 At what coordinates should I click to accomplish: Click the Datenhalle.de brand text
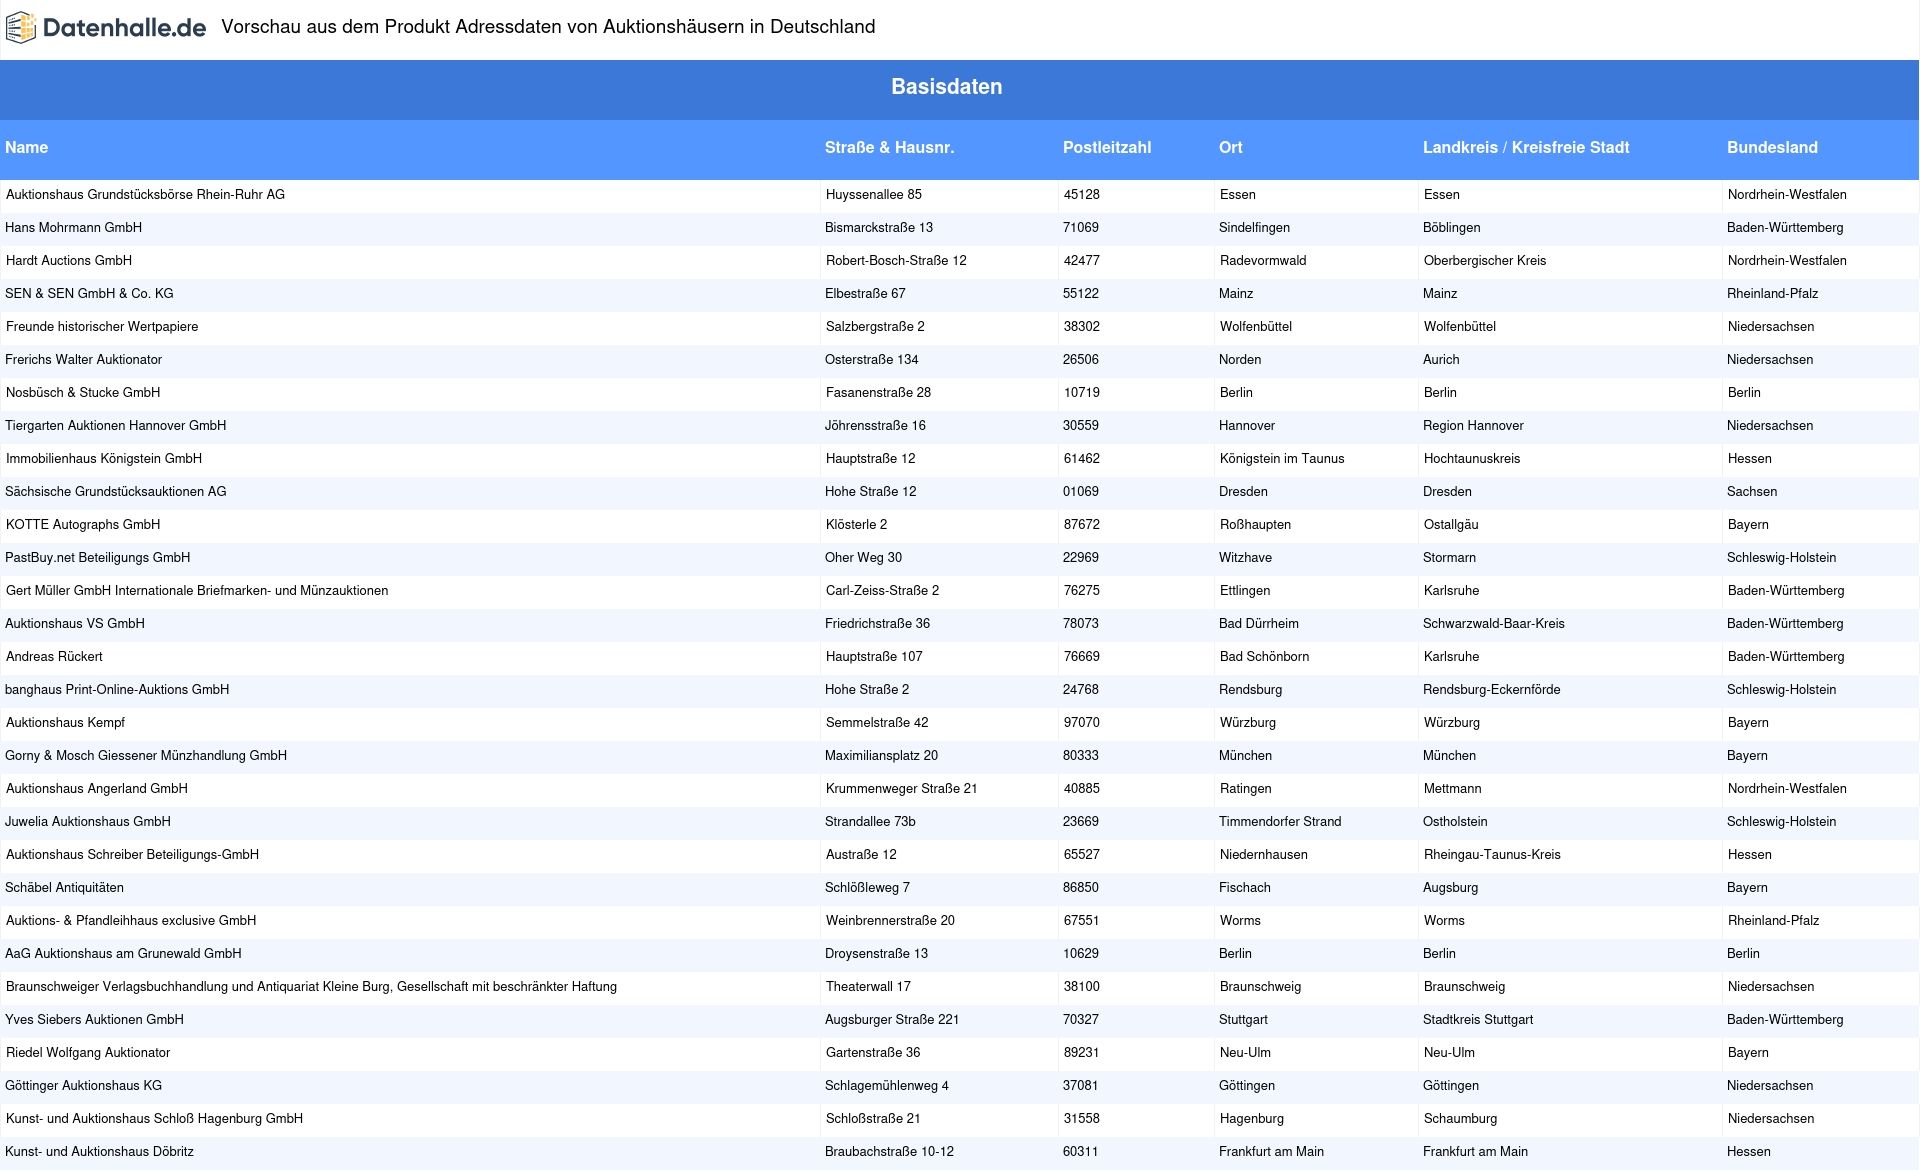[x=124, y=28]
